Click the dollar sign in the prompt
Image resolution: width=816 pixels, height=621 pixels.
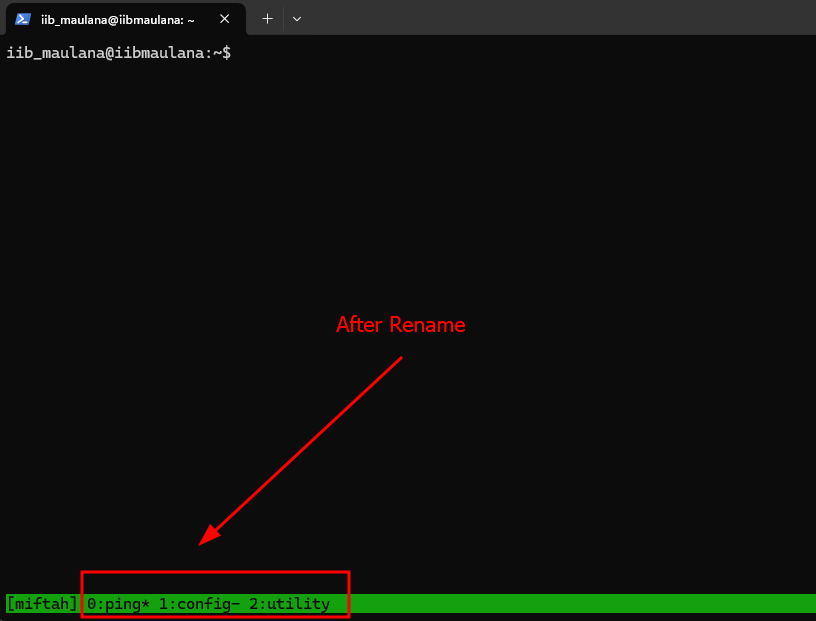(x=225, y=53)
